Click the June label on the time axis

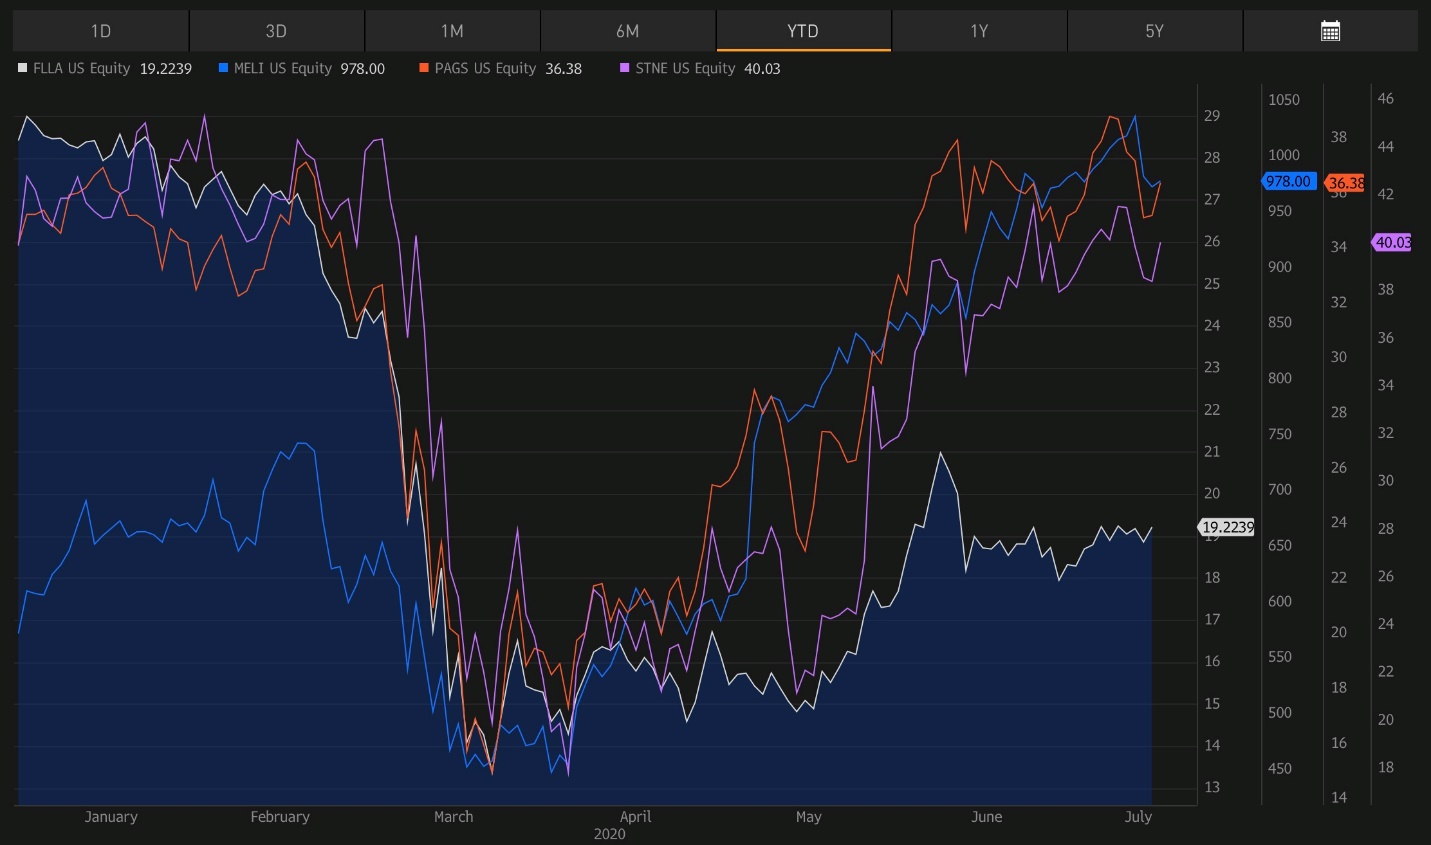(987, 817)
